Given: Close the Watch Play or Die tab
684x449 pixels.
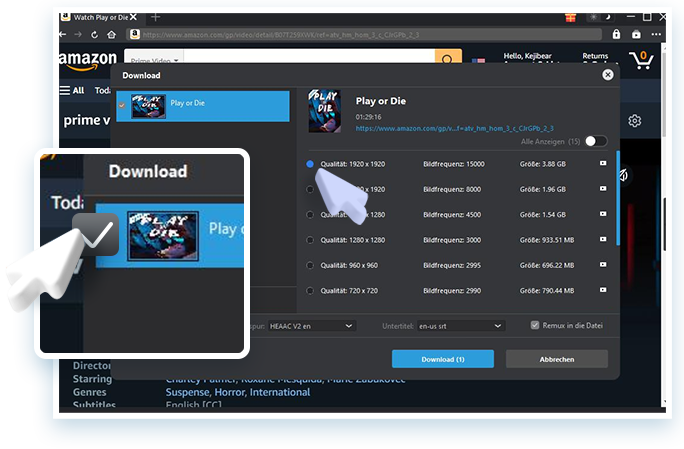Looking at the screenshot, I should tap(133, 17).
